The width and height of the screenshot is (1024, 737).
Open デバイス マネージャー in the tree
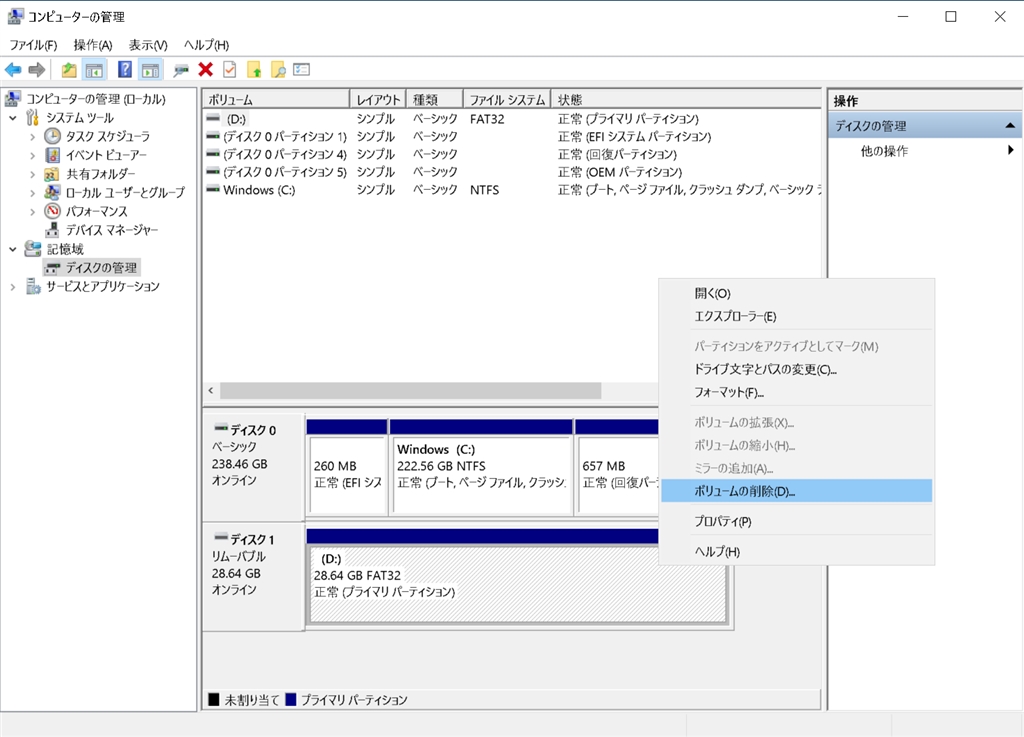[x=111, y=230]
